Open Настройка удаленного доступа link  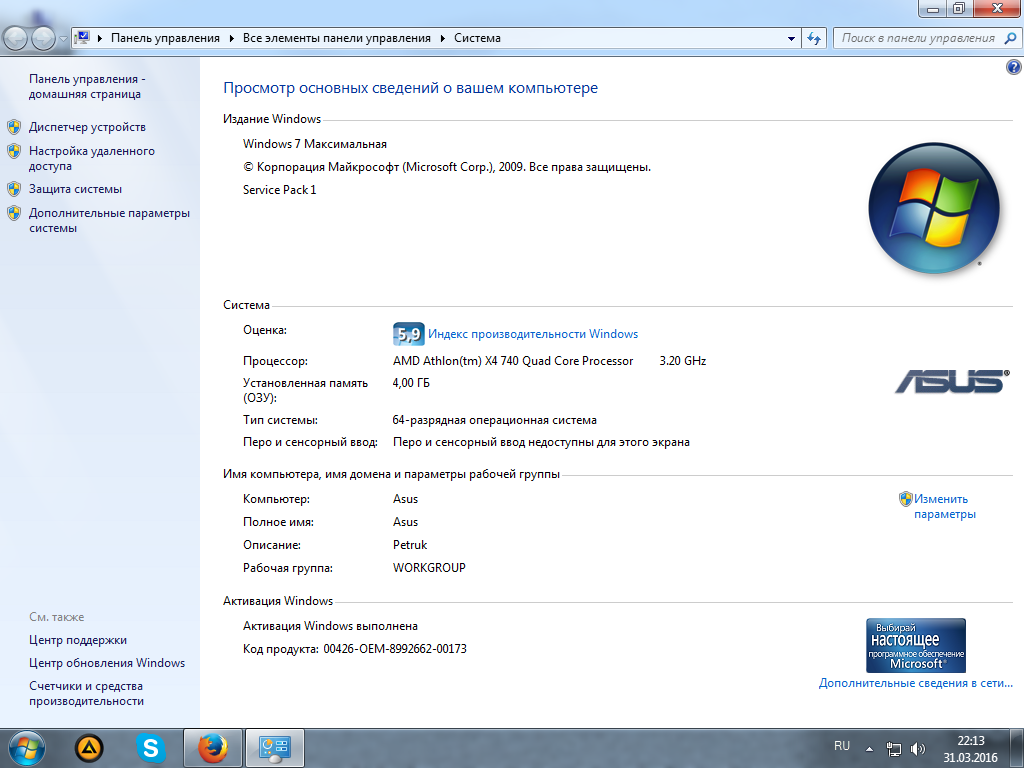point(91,158)
